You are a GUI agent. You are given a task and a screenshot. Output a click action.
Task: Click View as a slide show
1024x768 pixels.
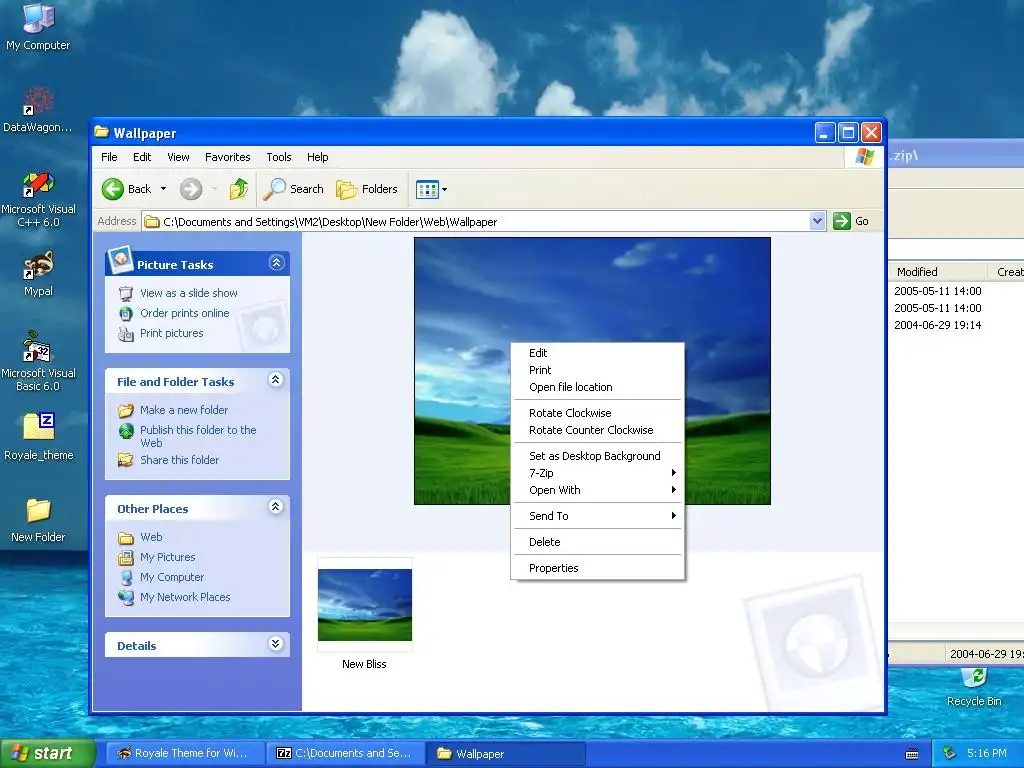tap(189, 293)
